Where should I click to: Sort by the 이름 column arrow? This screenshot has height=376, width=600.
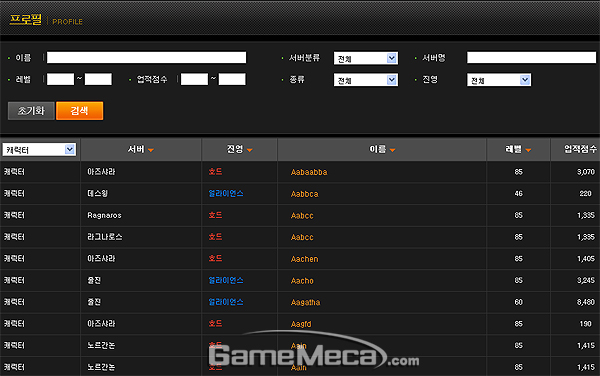click(392, 150)
